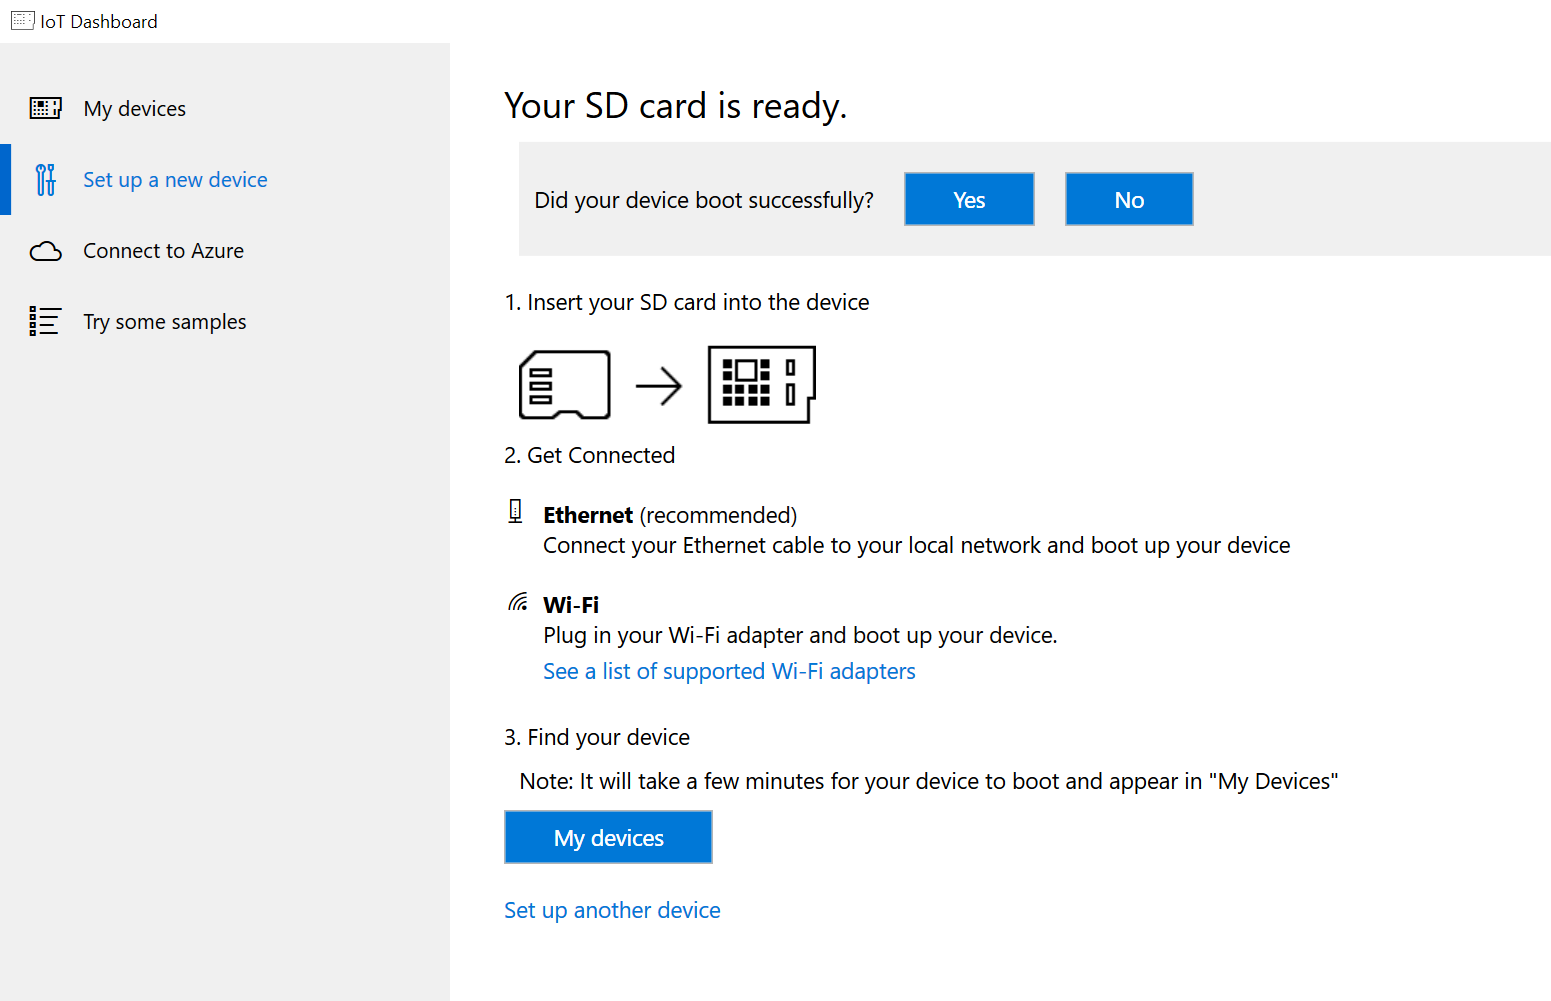
Task: Select "Set up a new device" menu text
Action: pos(175,180)
